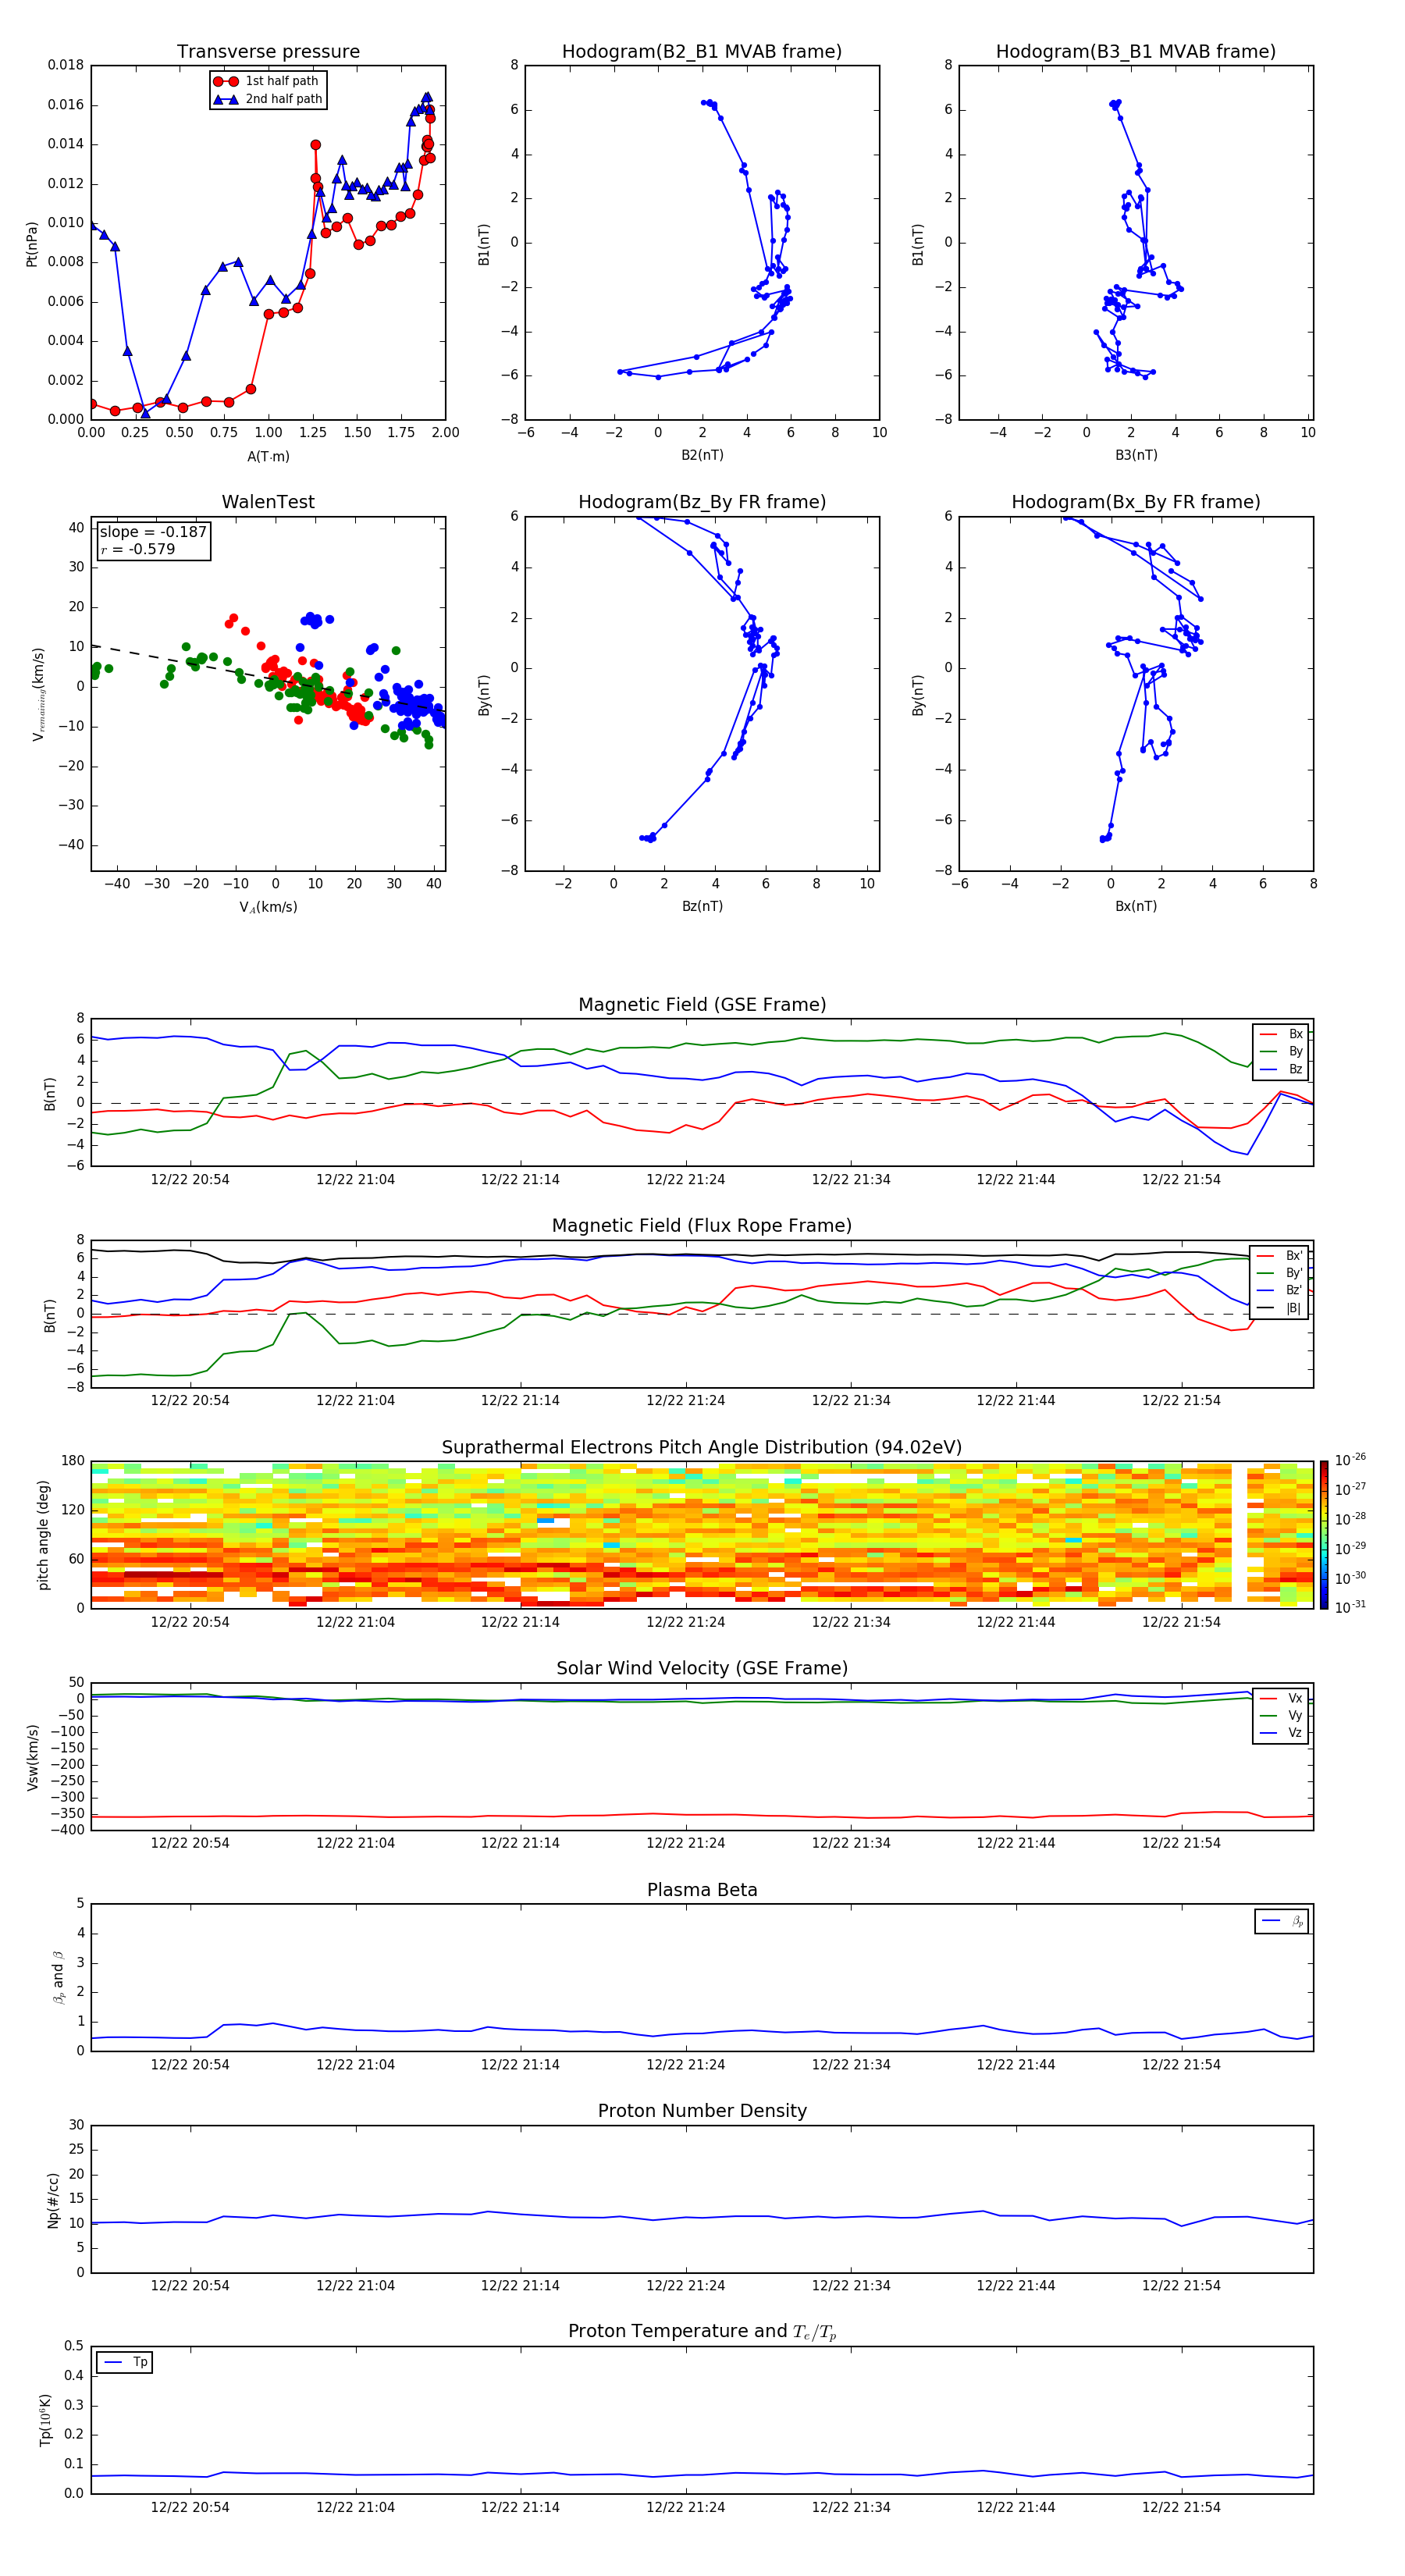This screenshot has height=2576, width=1405.
Task: Click the '1st half path' legend entry
Action: (x=267, y=81)
